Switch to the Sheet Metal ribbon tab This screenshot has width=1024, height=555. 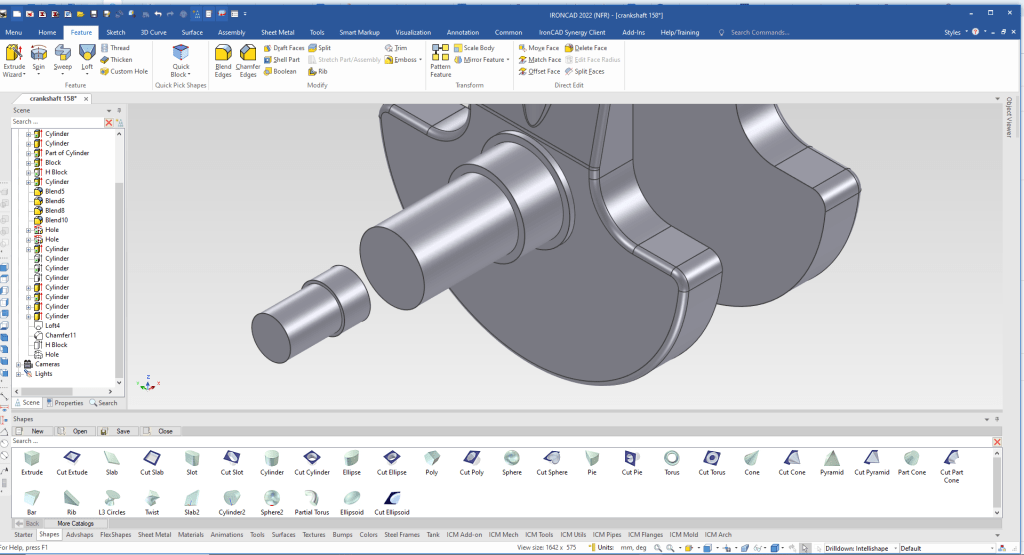click(277, 32)
